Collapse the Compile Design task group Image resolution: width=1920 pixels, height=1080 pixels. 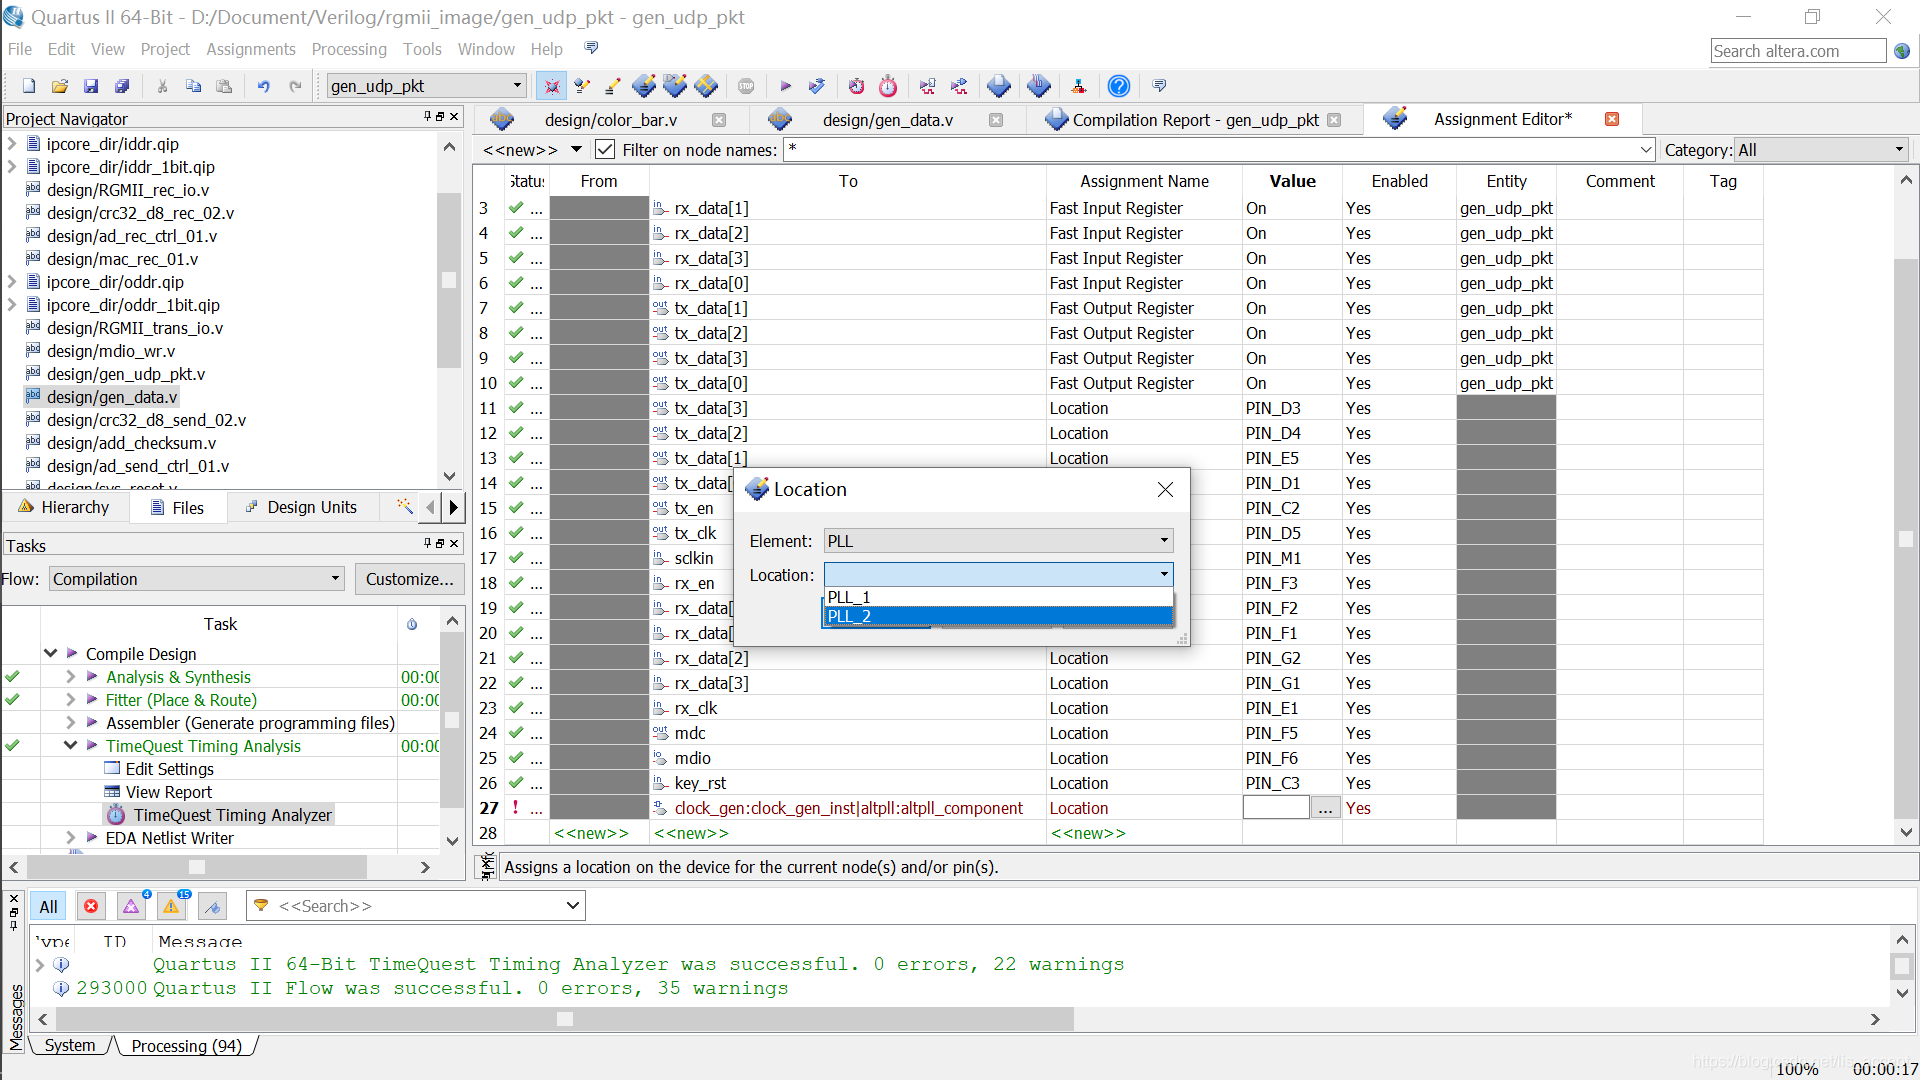50,653
